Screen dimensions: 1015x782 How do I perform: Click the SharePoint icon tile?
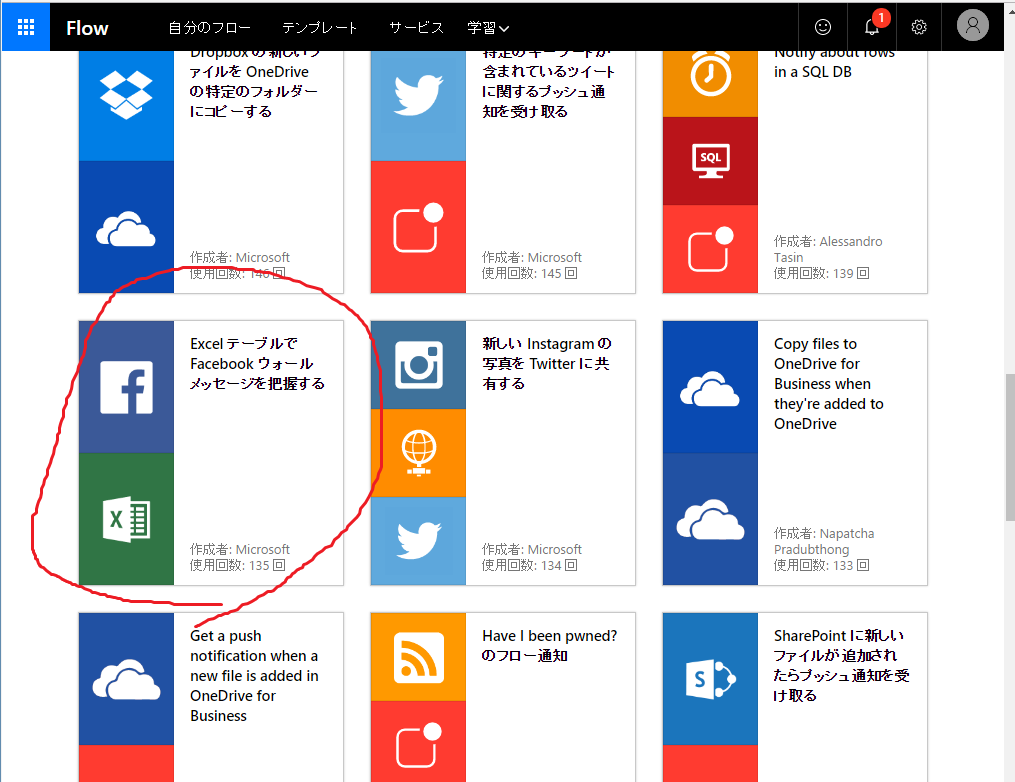tap(710, 679)
